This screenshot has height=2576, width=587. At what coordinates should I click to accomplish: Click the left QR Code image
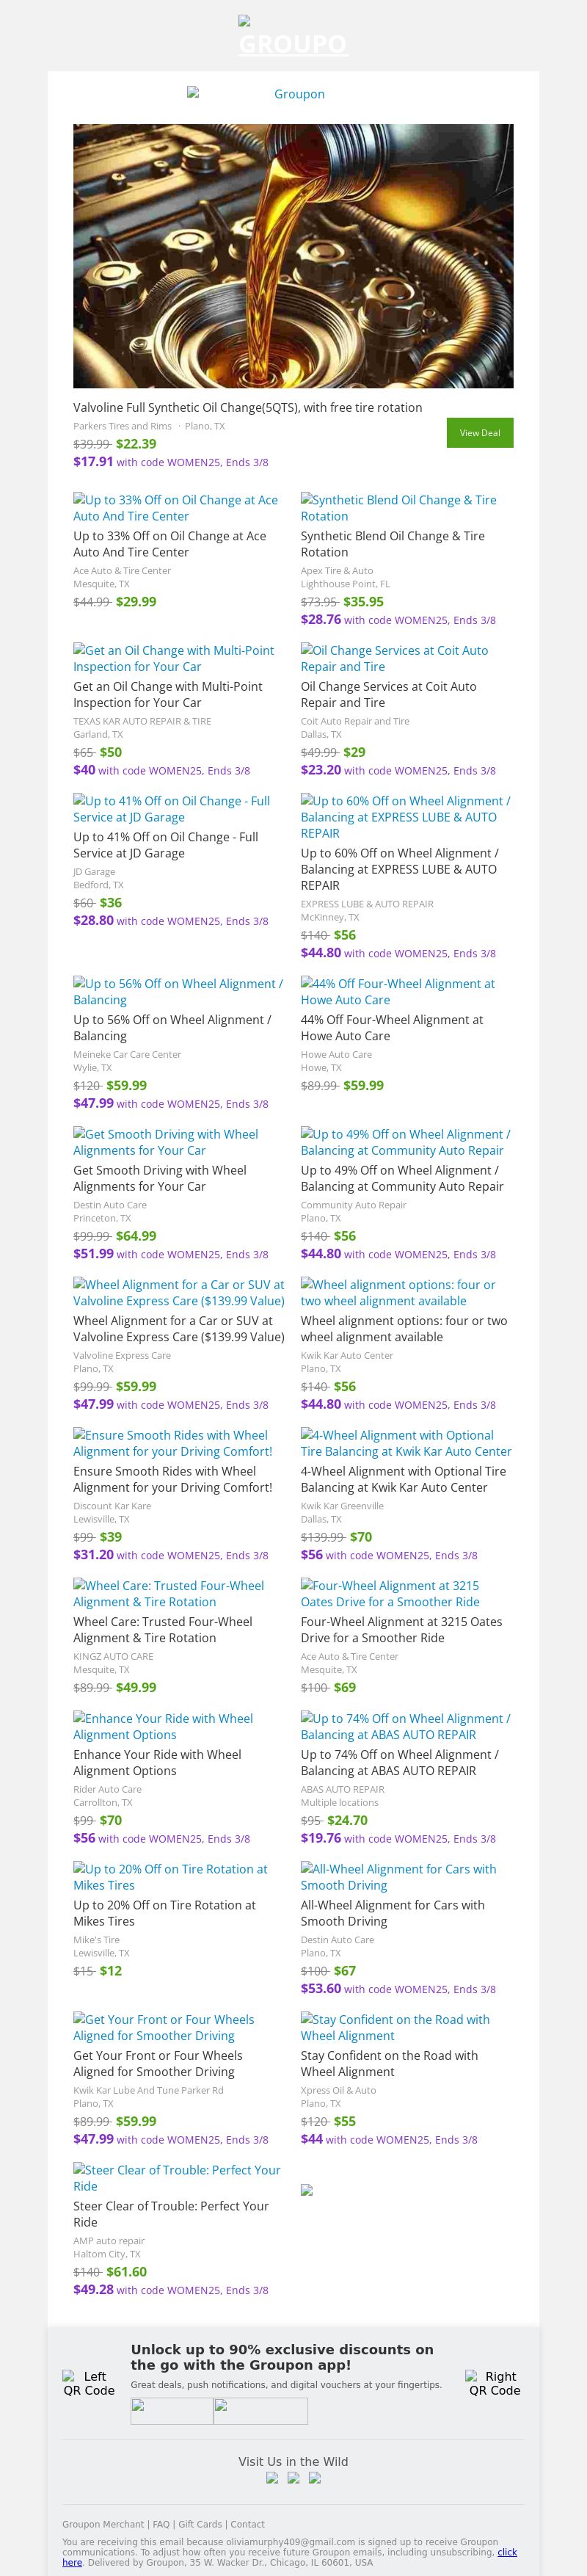pyautogui.click(x=88, y=2383)
